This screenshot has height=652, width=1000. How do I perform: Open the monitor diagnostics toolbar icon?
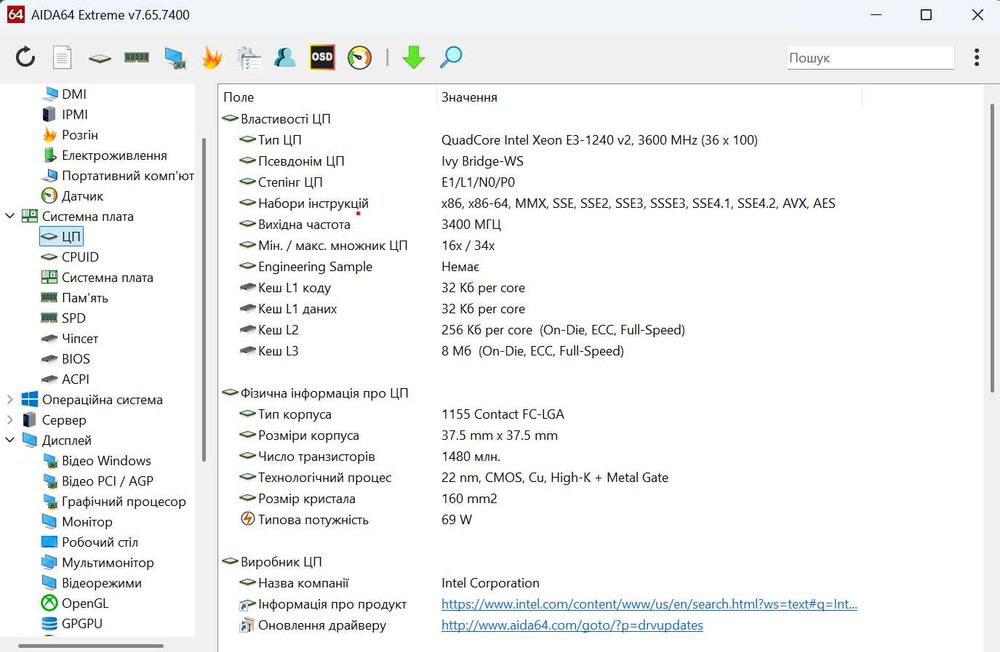(174, 57)
